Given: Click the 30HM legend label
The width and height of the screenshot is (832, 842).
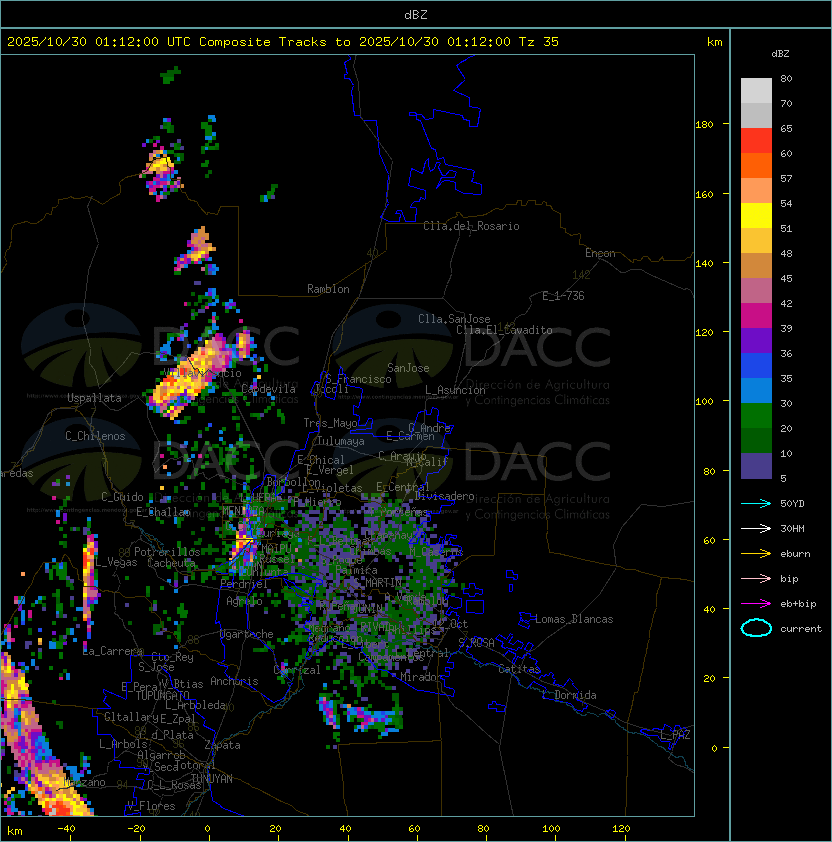Looking at the screenshot, I should 792,528.
